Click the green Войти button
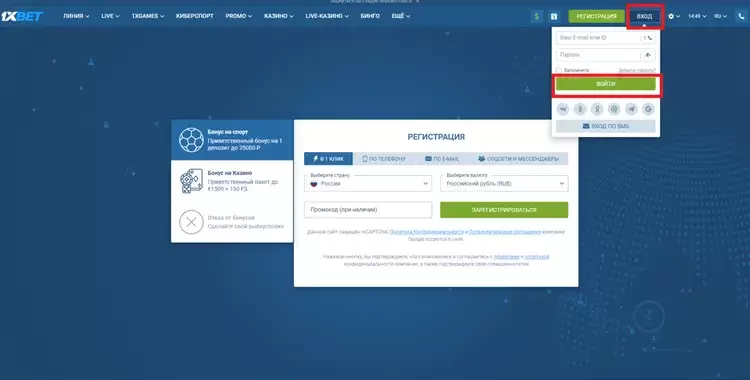The image size is (750, 380). click(606, 84)
